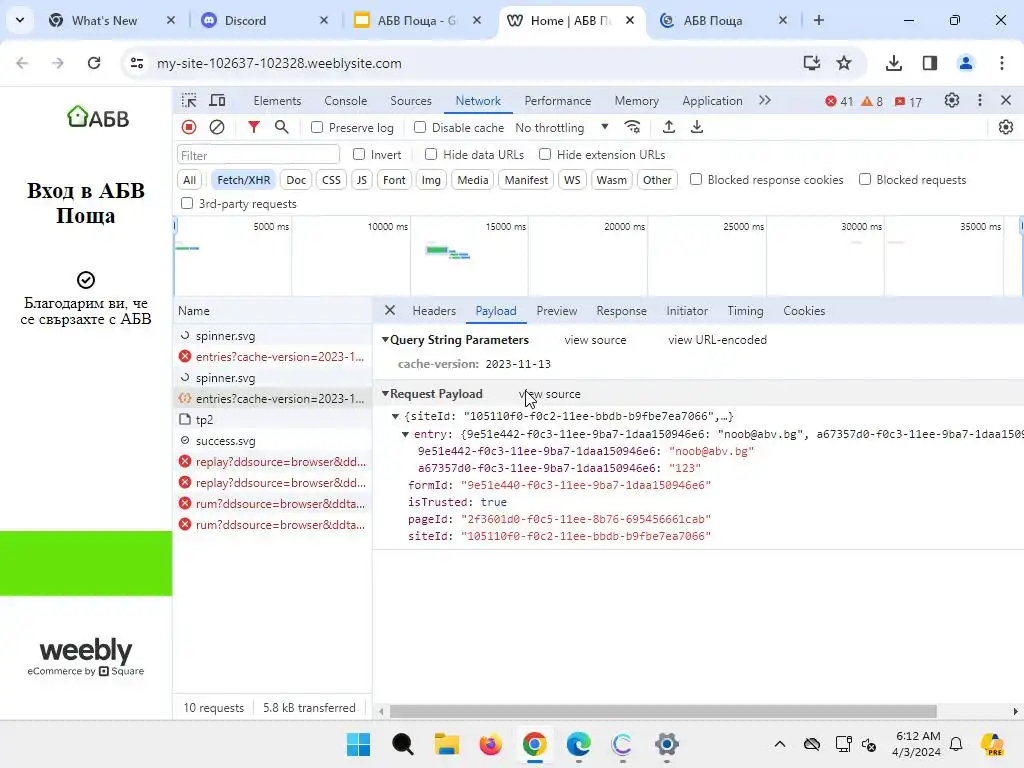Reload the current page

pos(94,63)
